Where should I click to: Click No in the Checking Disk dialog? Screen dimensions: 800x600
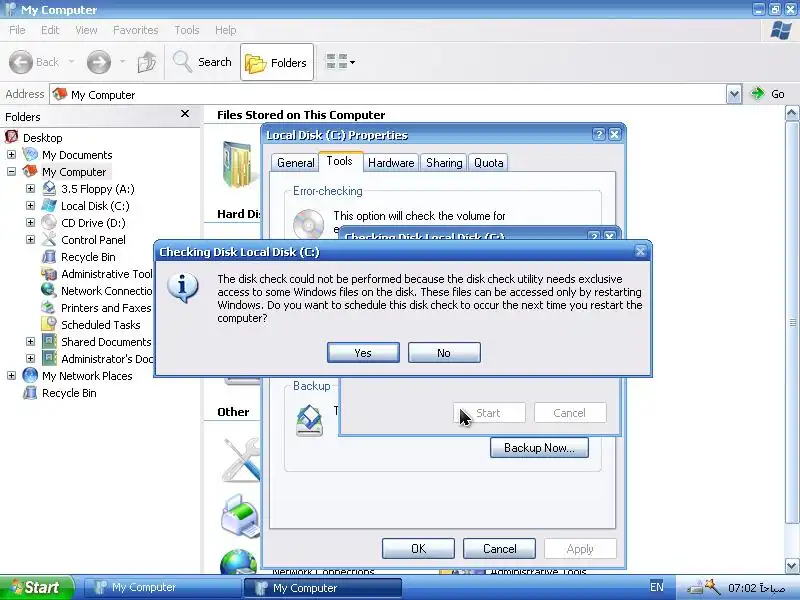(x=444, y=353)
